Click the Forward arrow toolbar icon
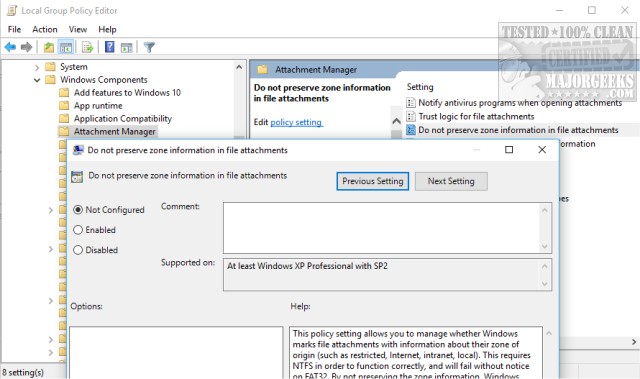 pyautogui.click(x=26, y=47)
